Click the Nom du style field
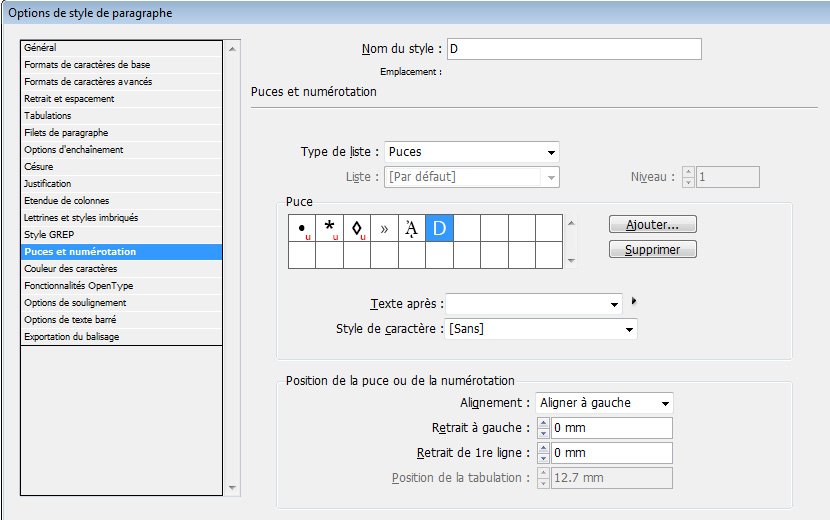830x520 pixels. tap(573, 49)
